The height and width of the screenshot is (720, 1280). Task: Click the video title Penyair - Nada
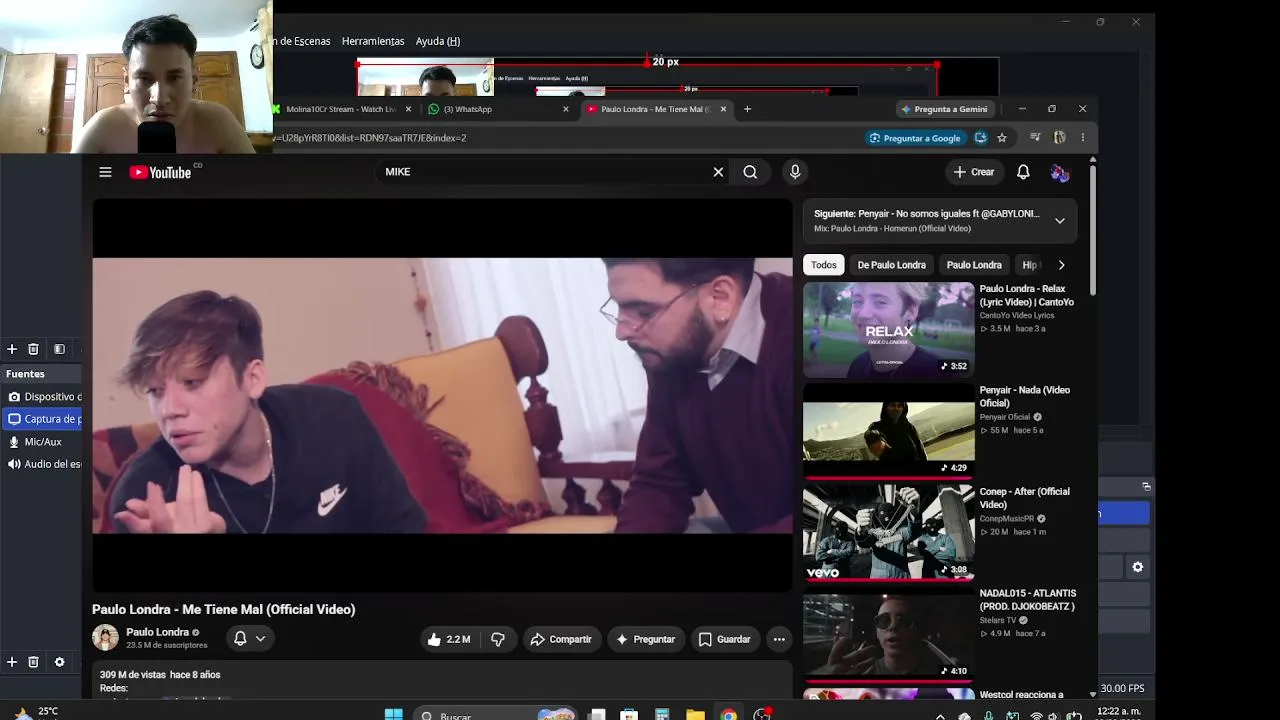coord(1024,396)
